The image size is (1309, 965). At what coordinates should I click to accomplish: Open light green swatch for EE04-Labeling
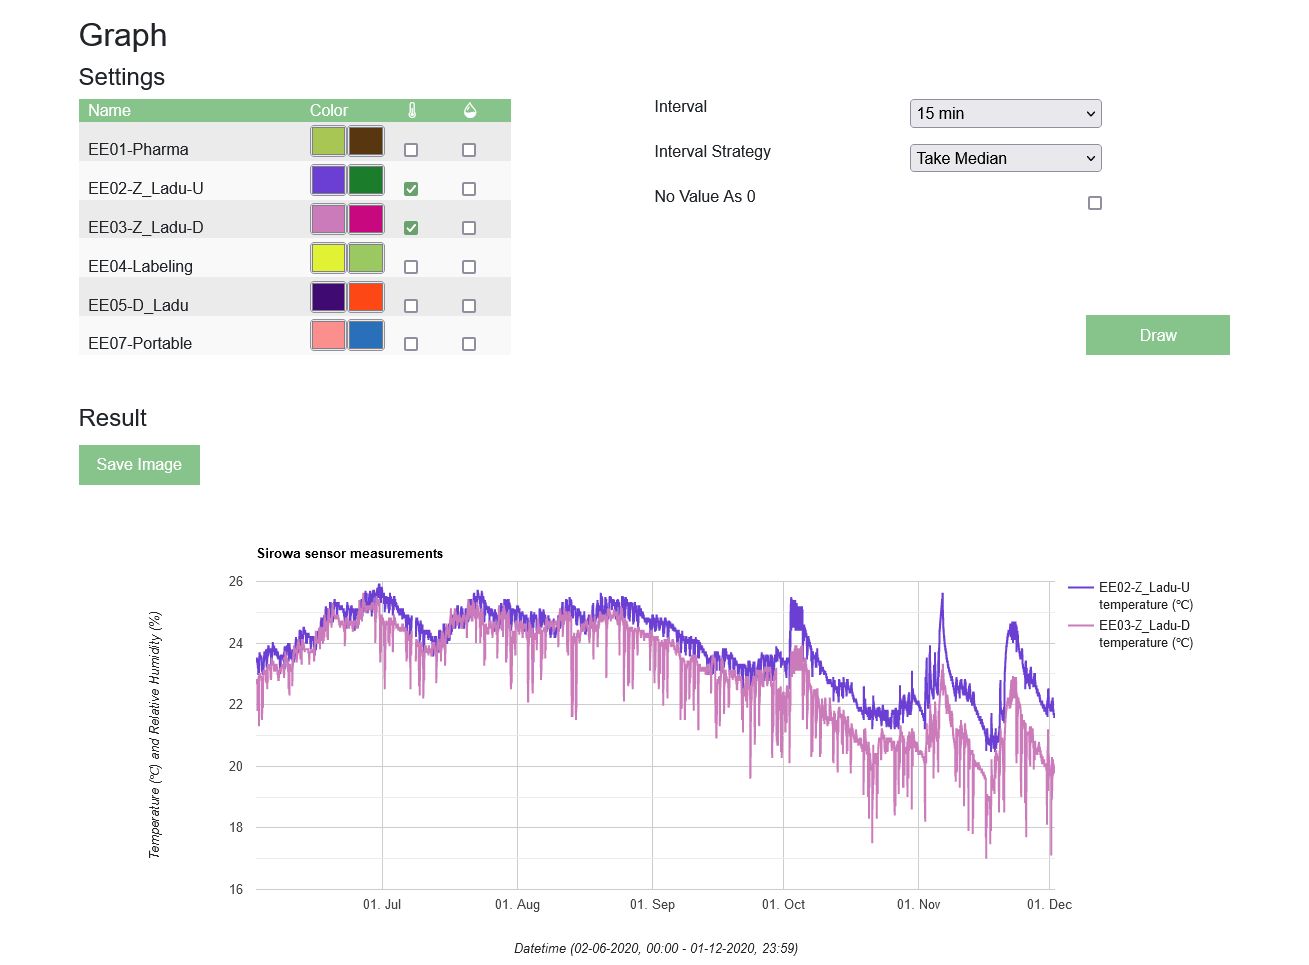click(366, 258)
